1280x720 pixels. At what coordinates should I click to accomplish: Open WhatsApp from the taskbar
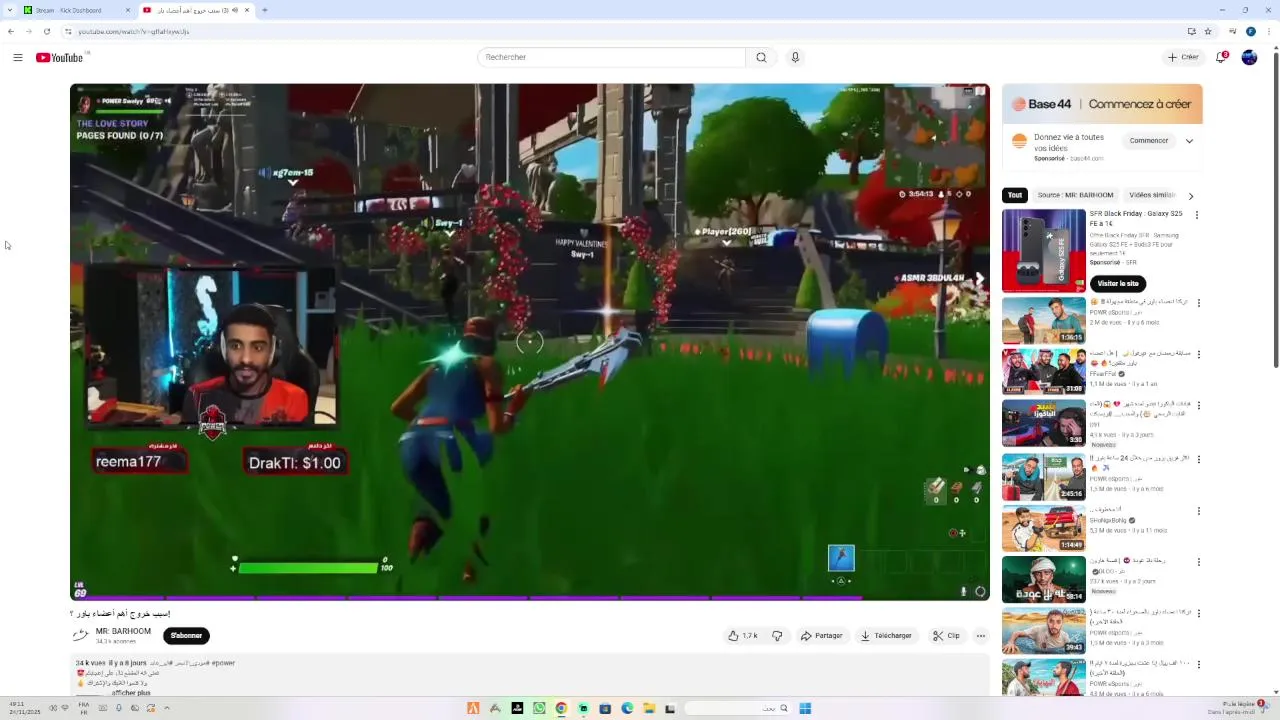[x=539, y=708]
